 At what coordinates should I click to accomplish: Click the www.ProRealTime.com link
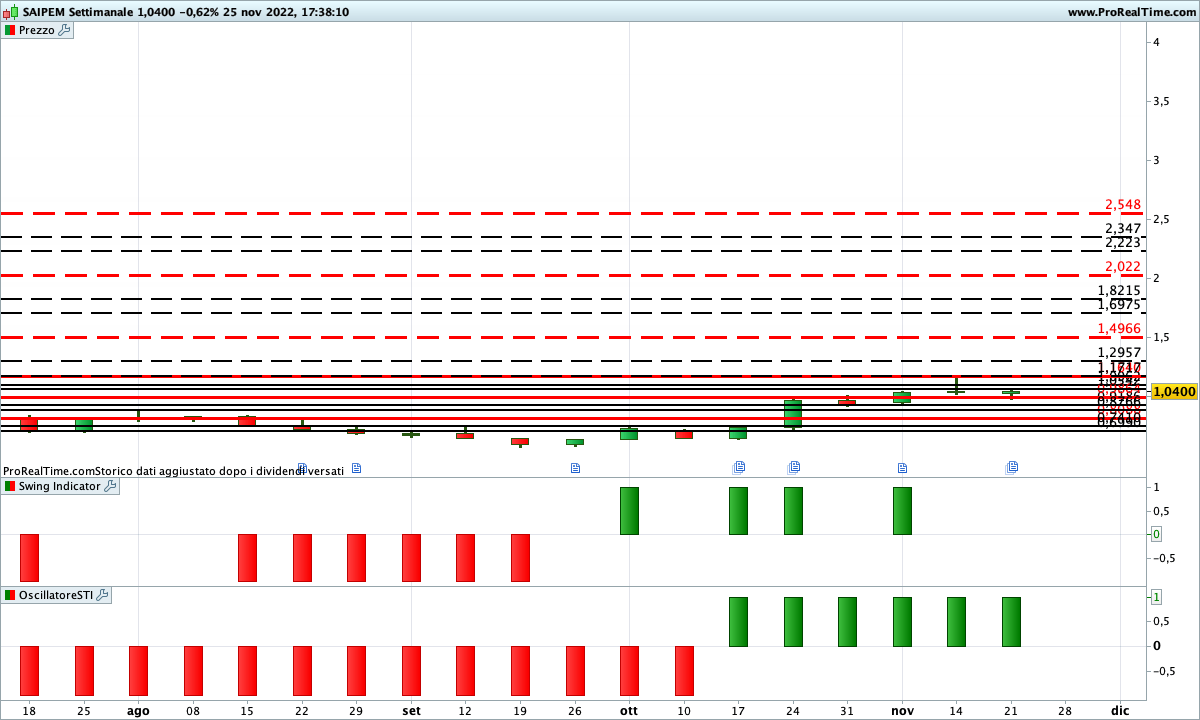(1131, 12)
